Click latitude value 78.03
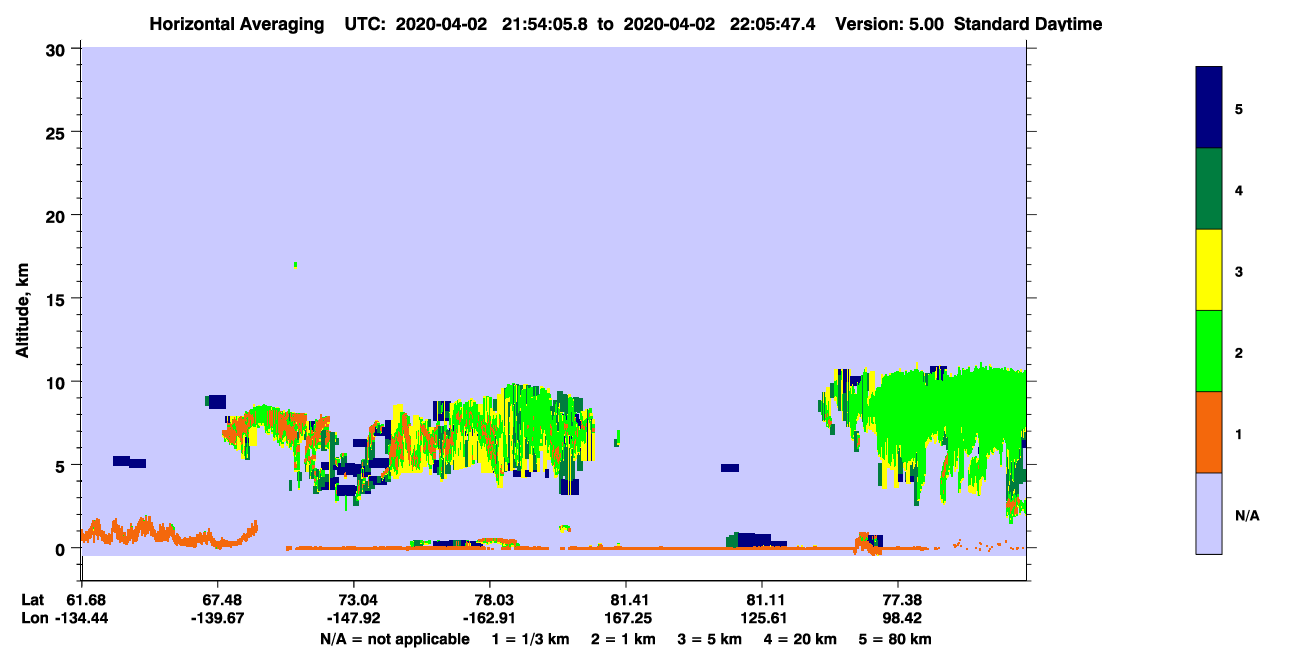This screenshot has height=667, width=1300. tap(490, 599)
